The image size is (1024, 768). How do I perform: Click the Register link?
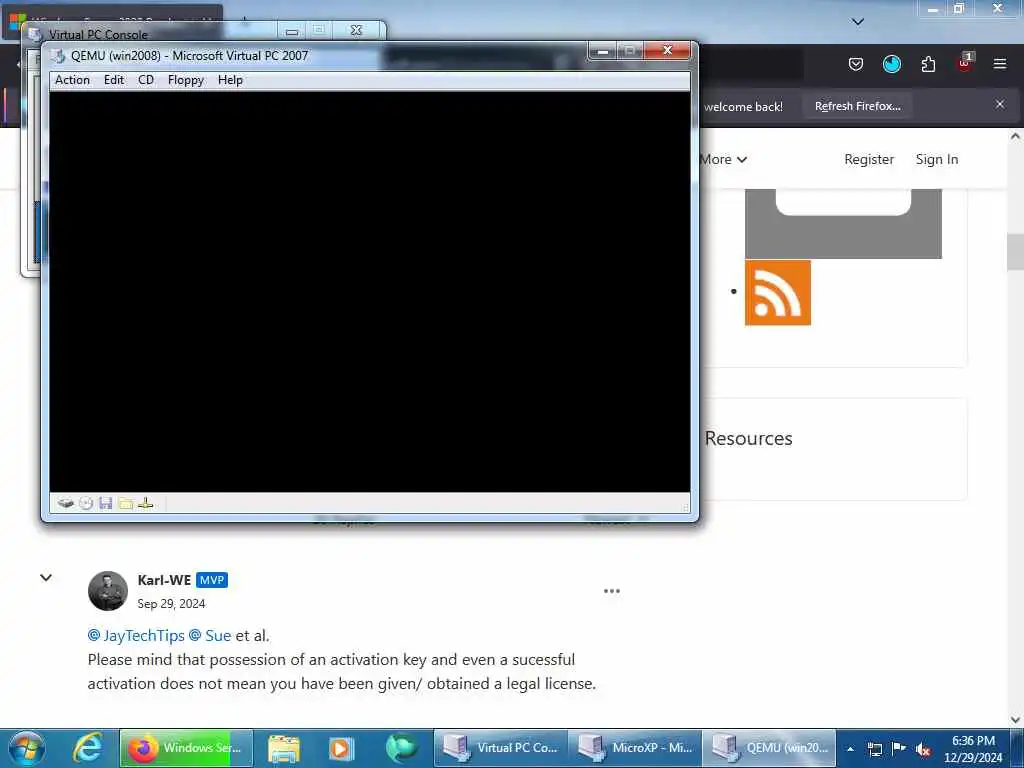pyautogui.click(x=869, y=159)
